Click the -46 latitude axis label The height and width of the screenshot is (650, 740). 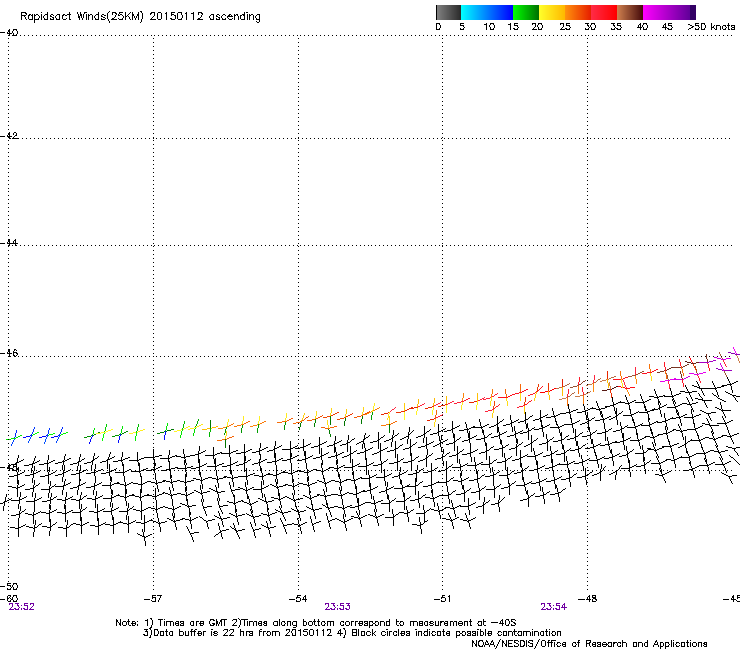9,354
